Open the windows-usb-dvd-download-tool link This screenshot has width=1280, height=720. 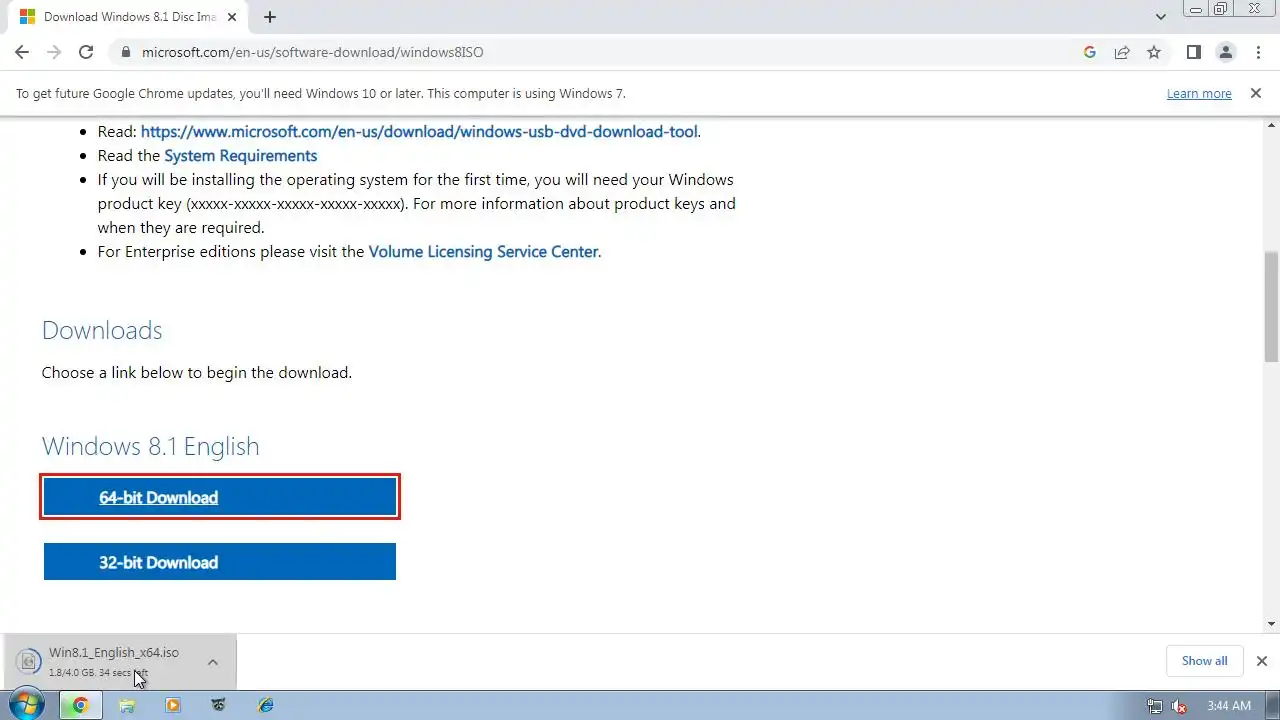click(419, 131)
